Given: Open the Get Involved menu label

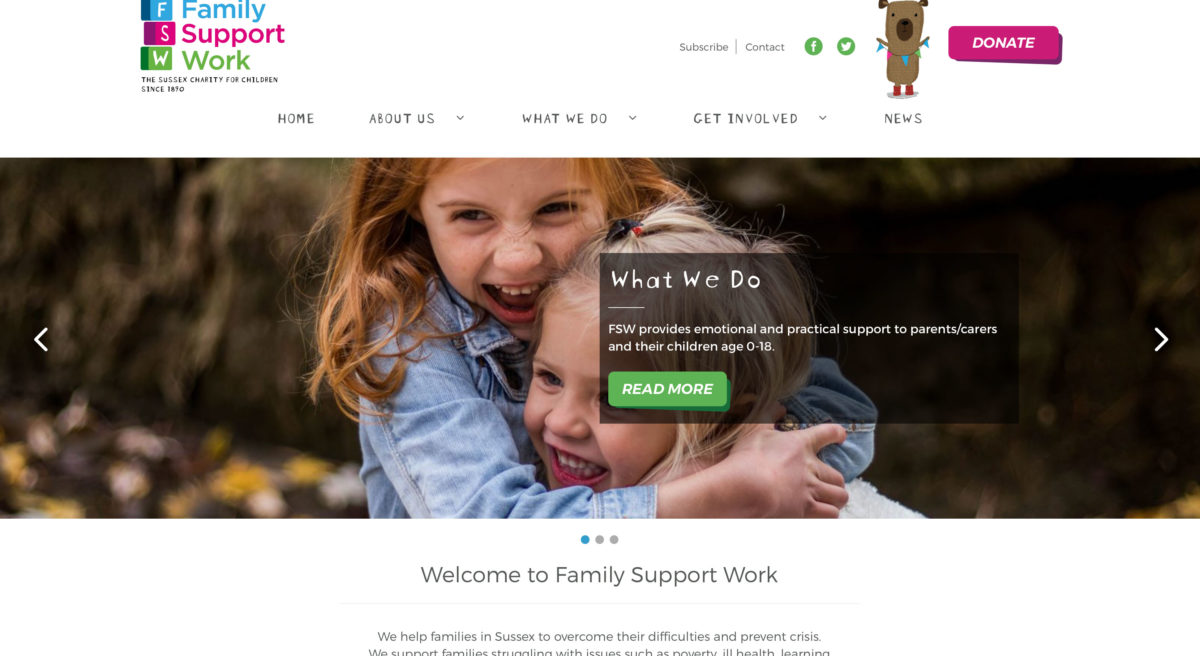Looking at the screenshot, I should tap(746, 118).
